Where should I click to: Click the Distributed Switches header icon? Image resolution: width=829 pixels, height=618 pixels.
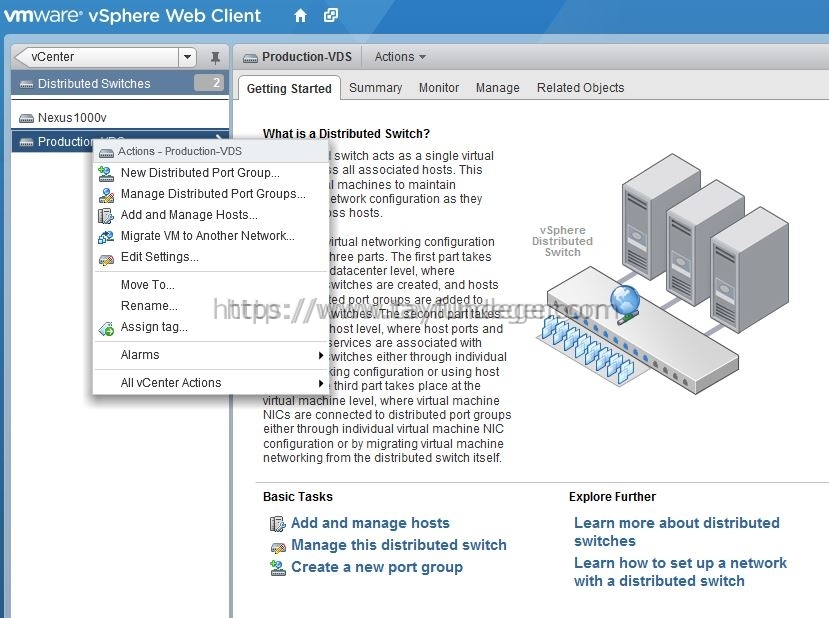26,84
